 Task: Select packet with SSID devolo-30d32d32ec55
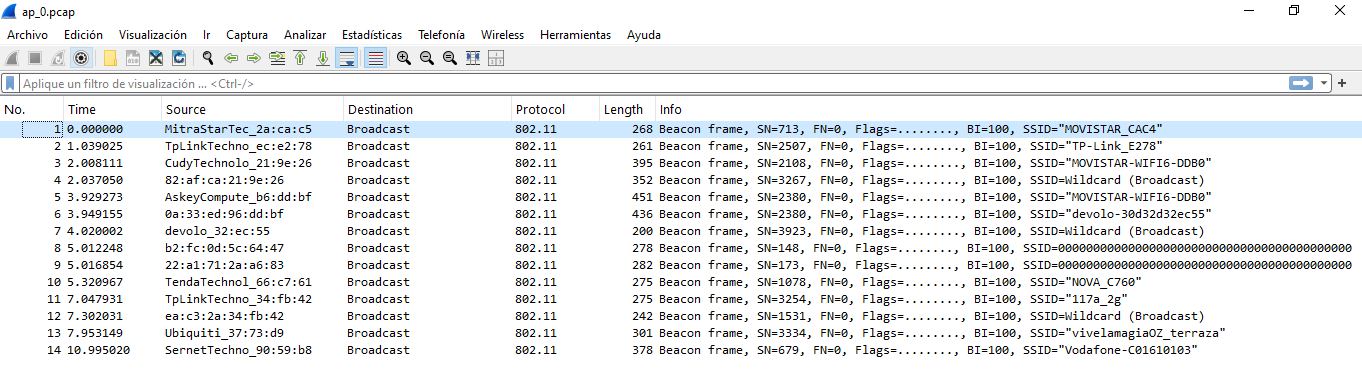tap(680, 214)
